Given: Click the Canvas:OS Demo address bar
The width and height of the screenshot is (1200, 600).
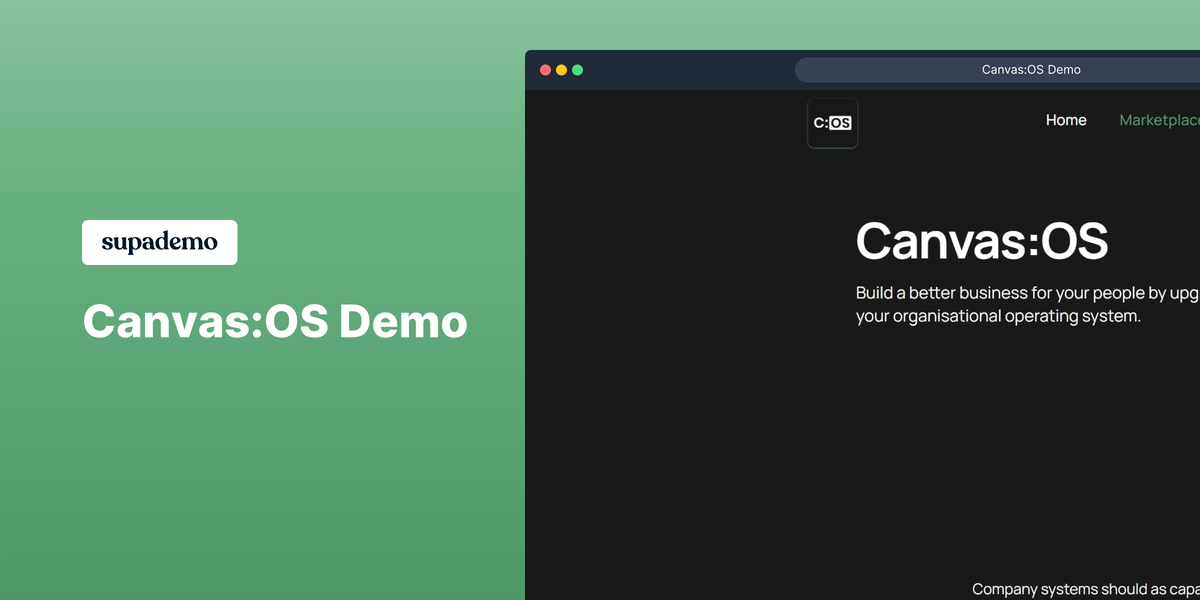Looking at the screenshot, I should [x=997, y=70].
